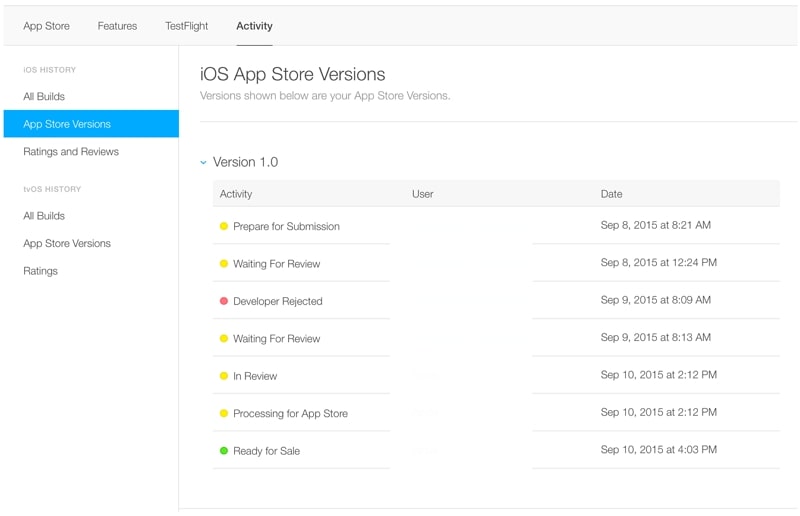Open the App Store tab

pyautogui.click(x=46, y=26)
